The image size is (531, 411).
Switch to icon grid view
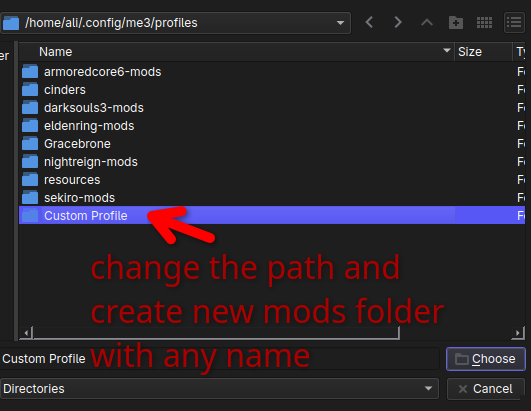coord(484,23)
